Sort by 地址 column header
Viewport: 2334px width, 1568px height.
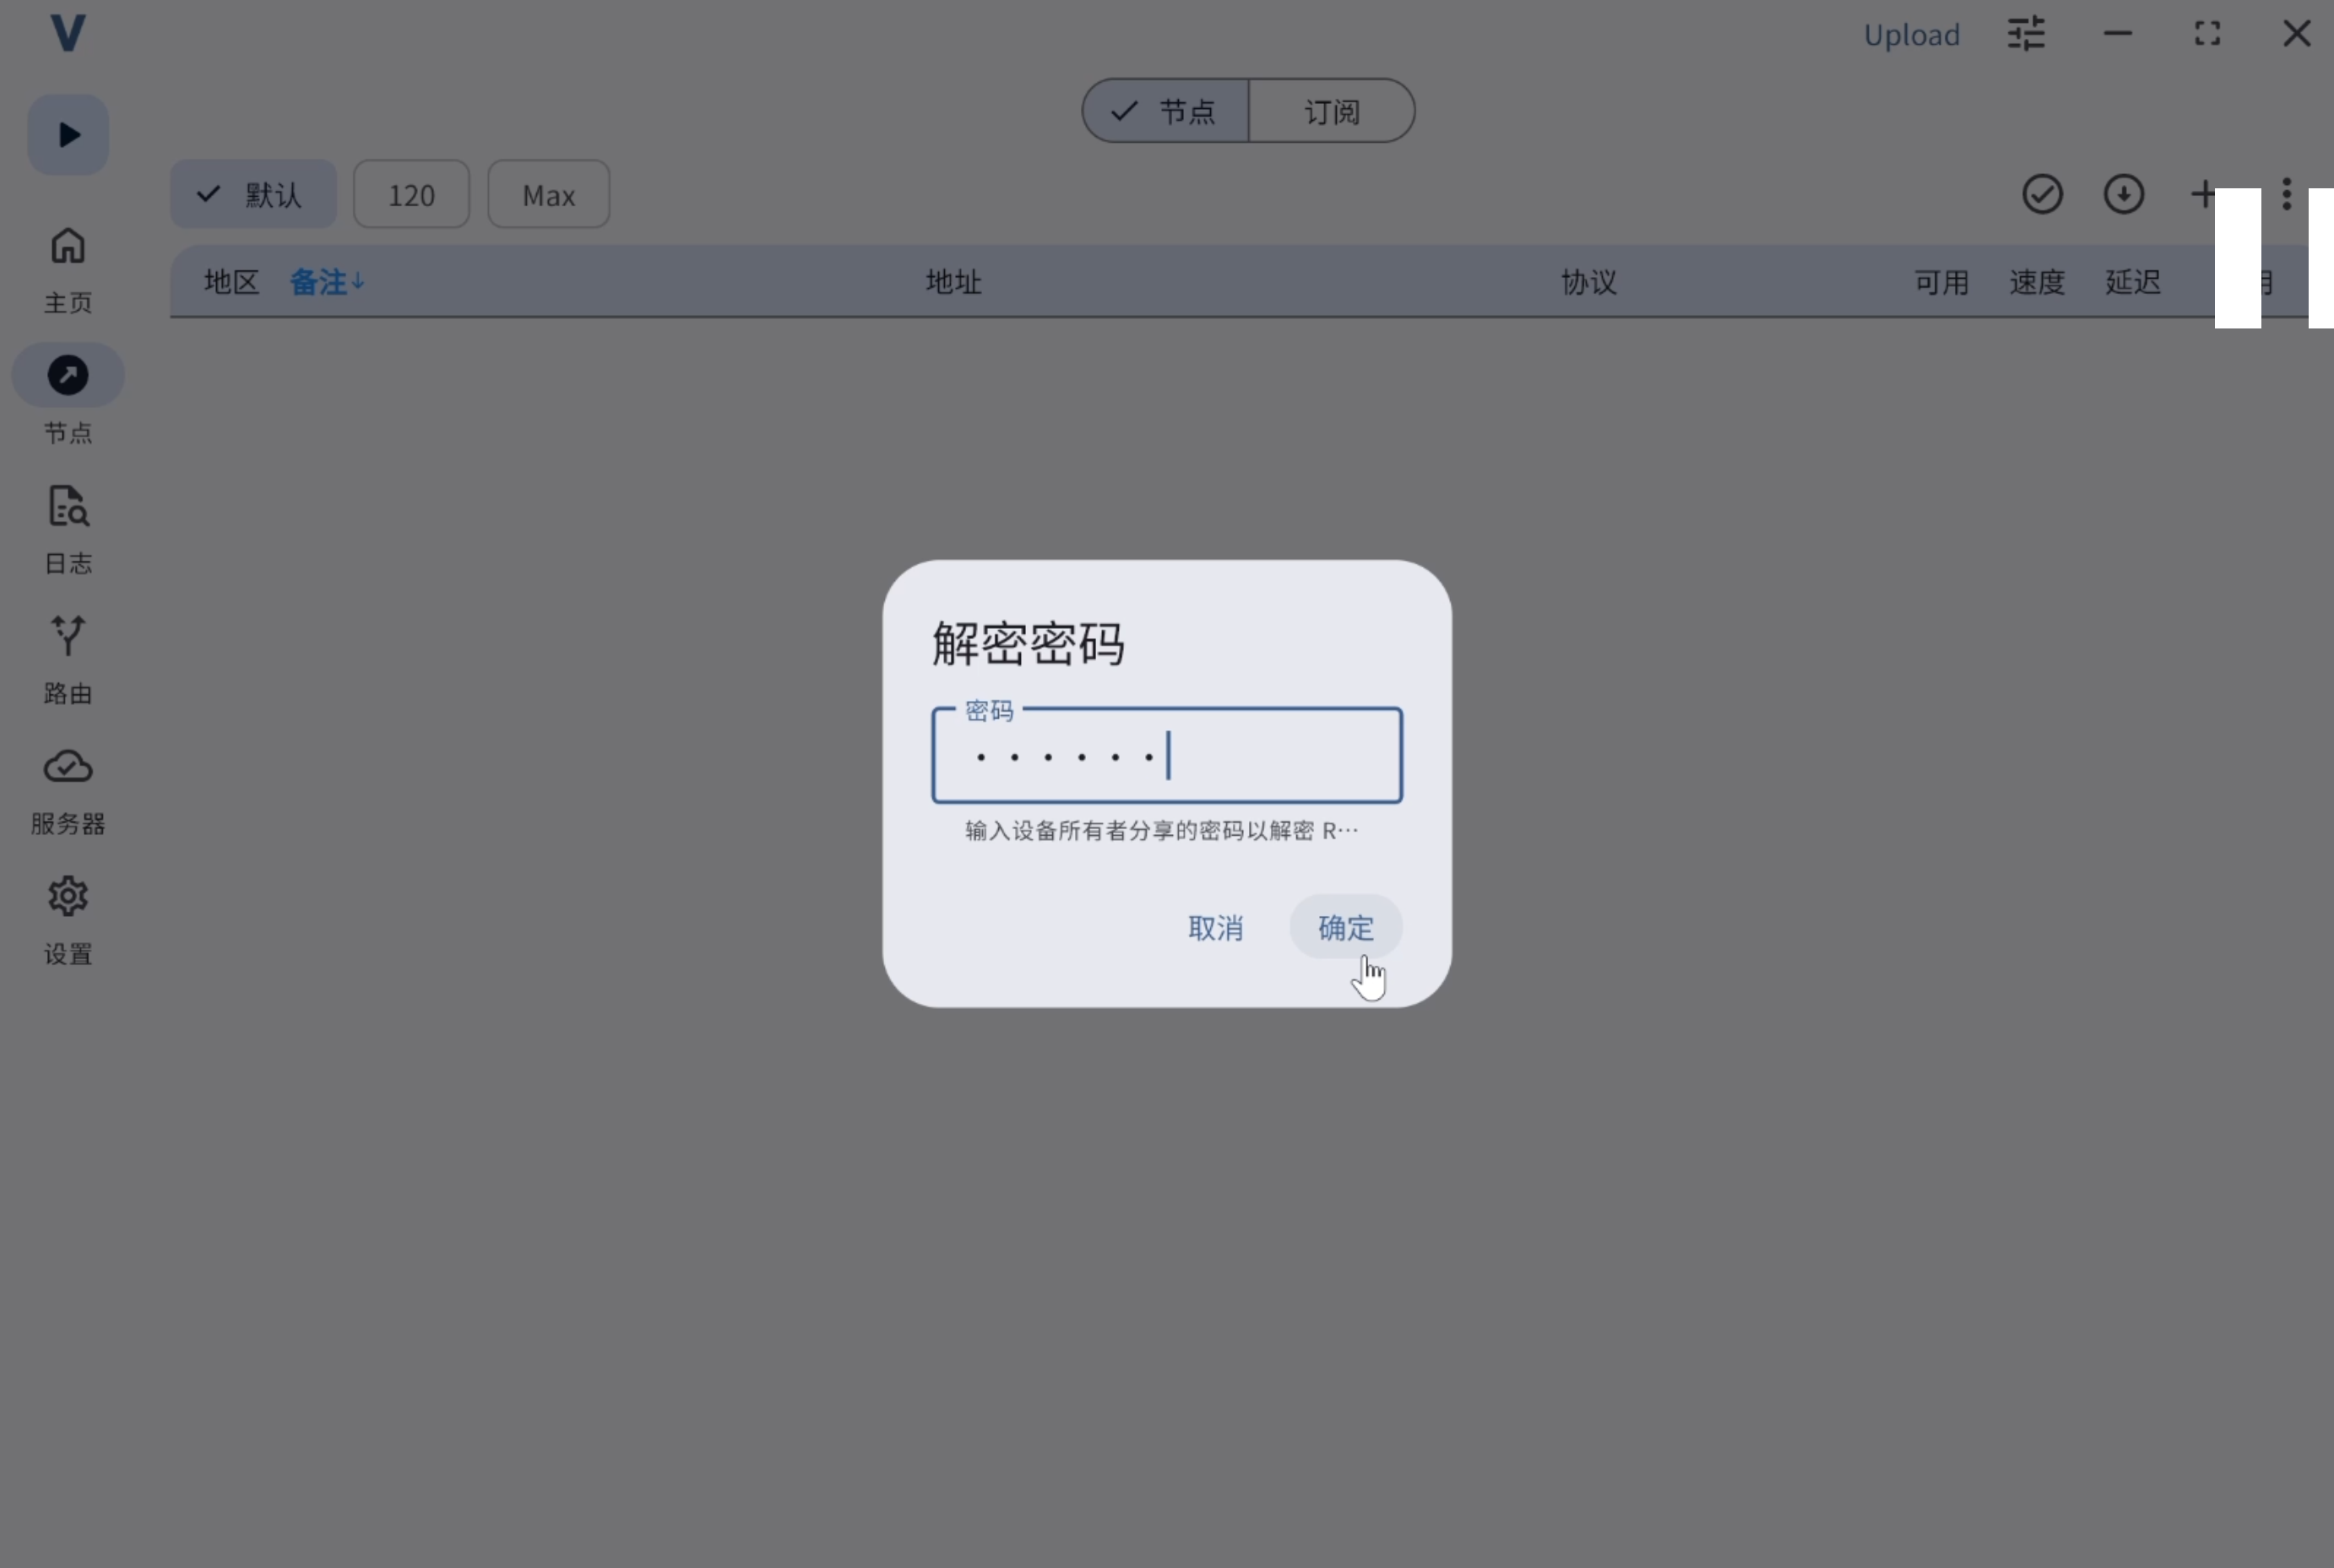(953, 282)
